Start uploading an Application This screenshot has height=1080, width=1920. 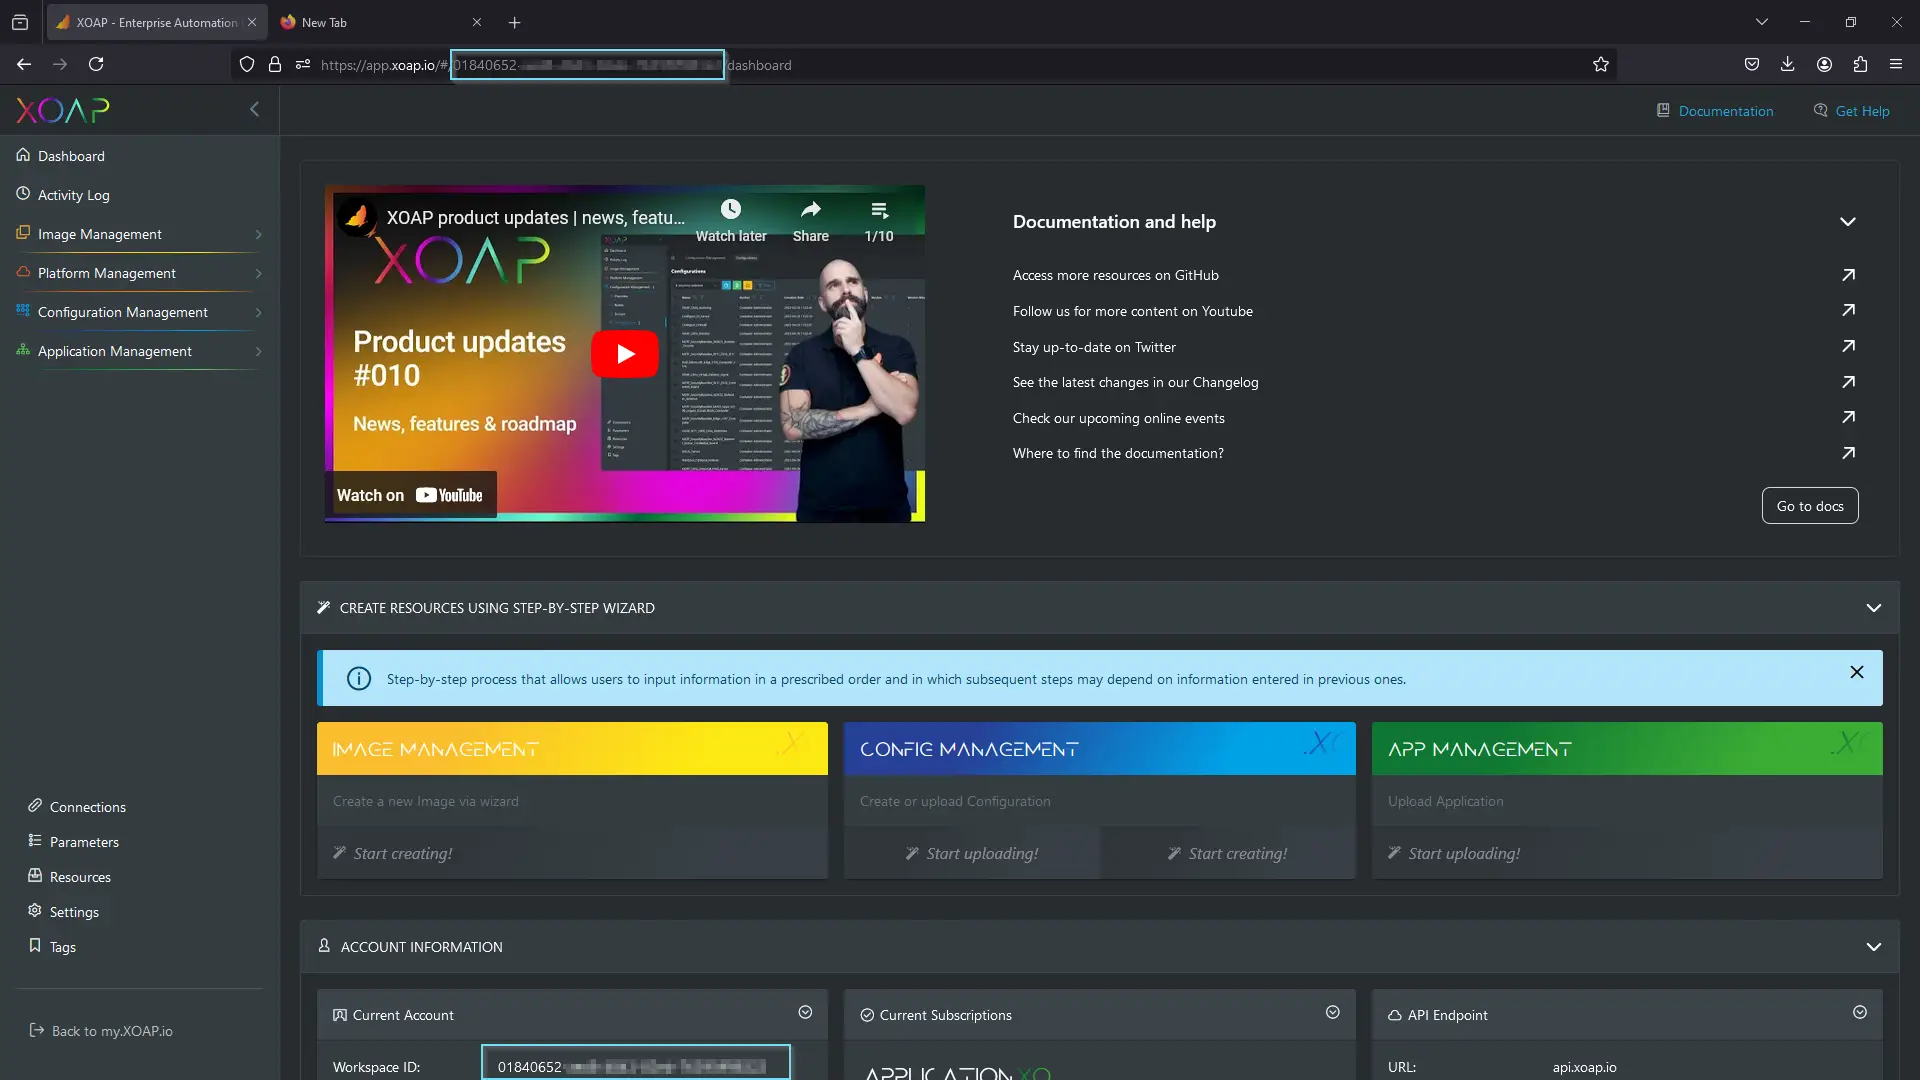click(1454, 854)
